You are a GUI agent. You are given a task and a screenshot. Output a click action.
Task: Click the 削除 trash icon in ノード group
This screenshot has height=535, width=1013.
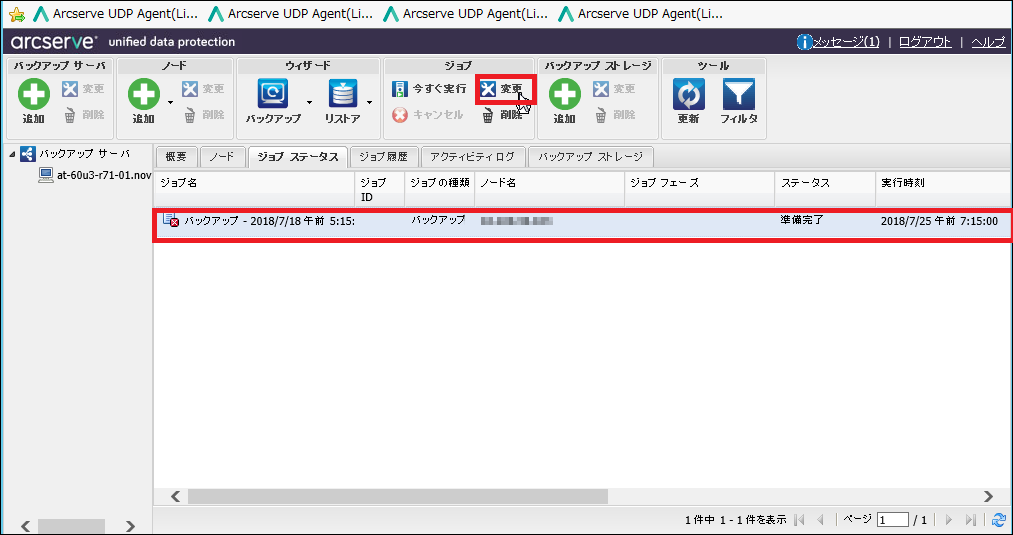tap(190, 115)
